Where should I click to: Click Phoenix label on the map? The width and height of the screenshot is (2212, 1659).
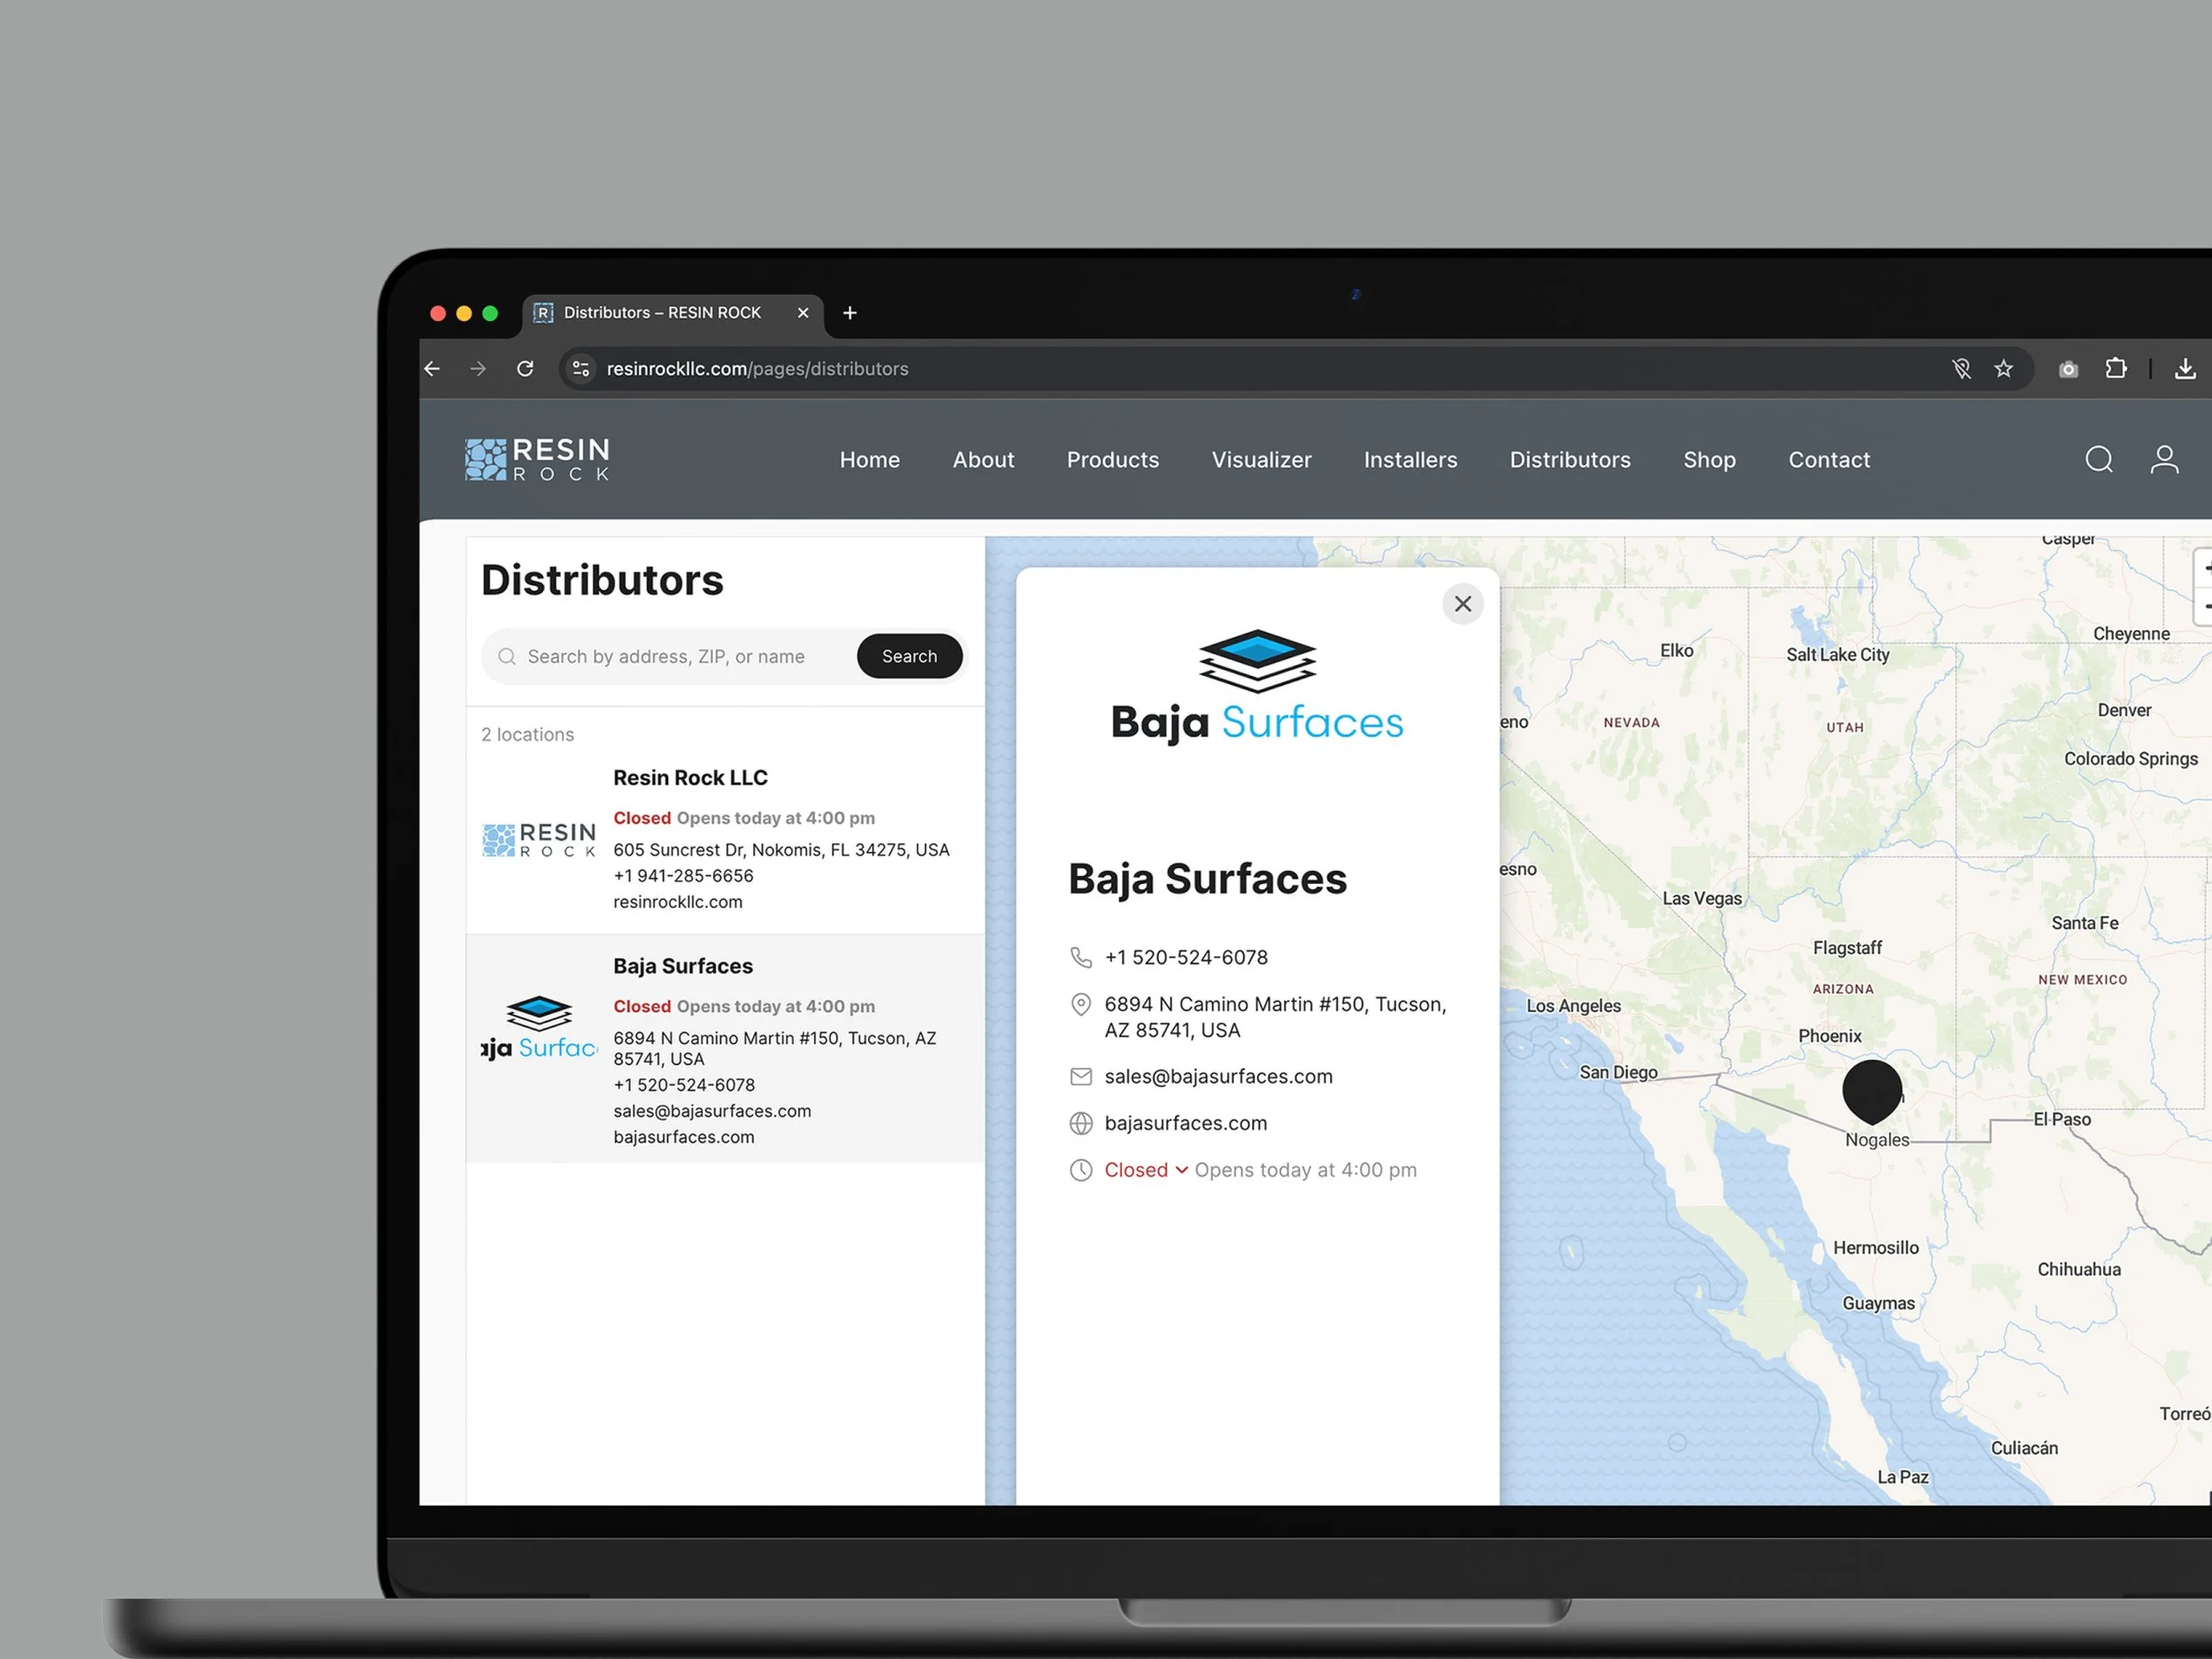tap(1830, 1036)
